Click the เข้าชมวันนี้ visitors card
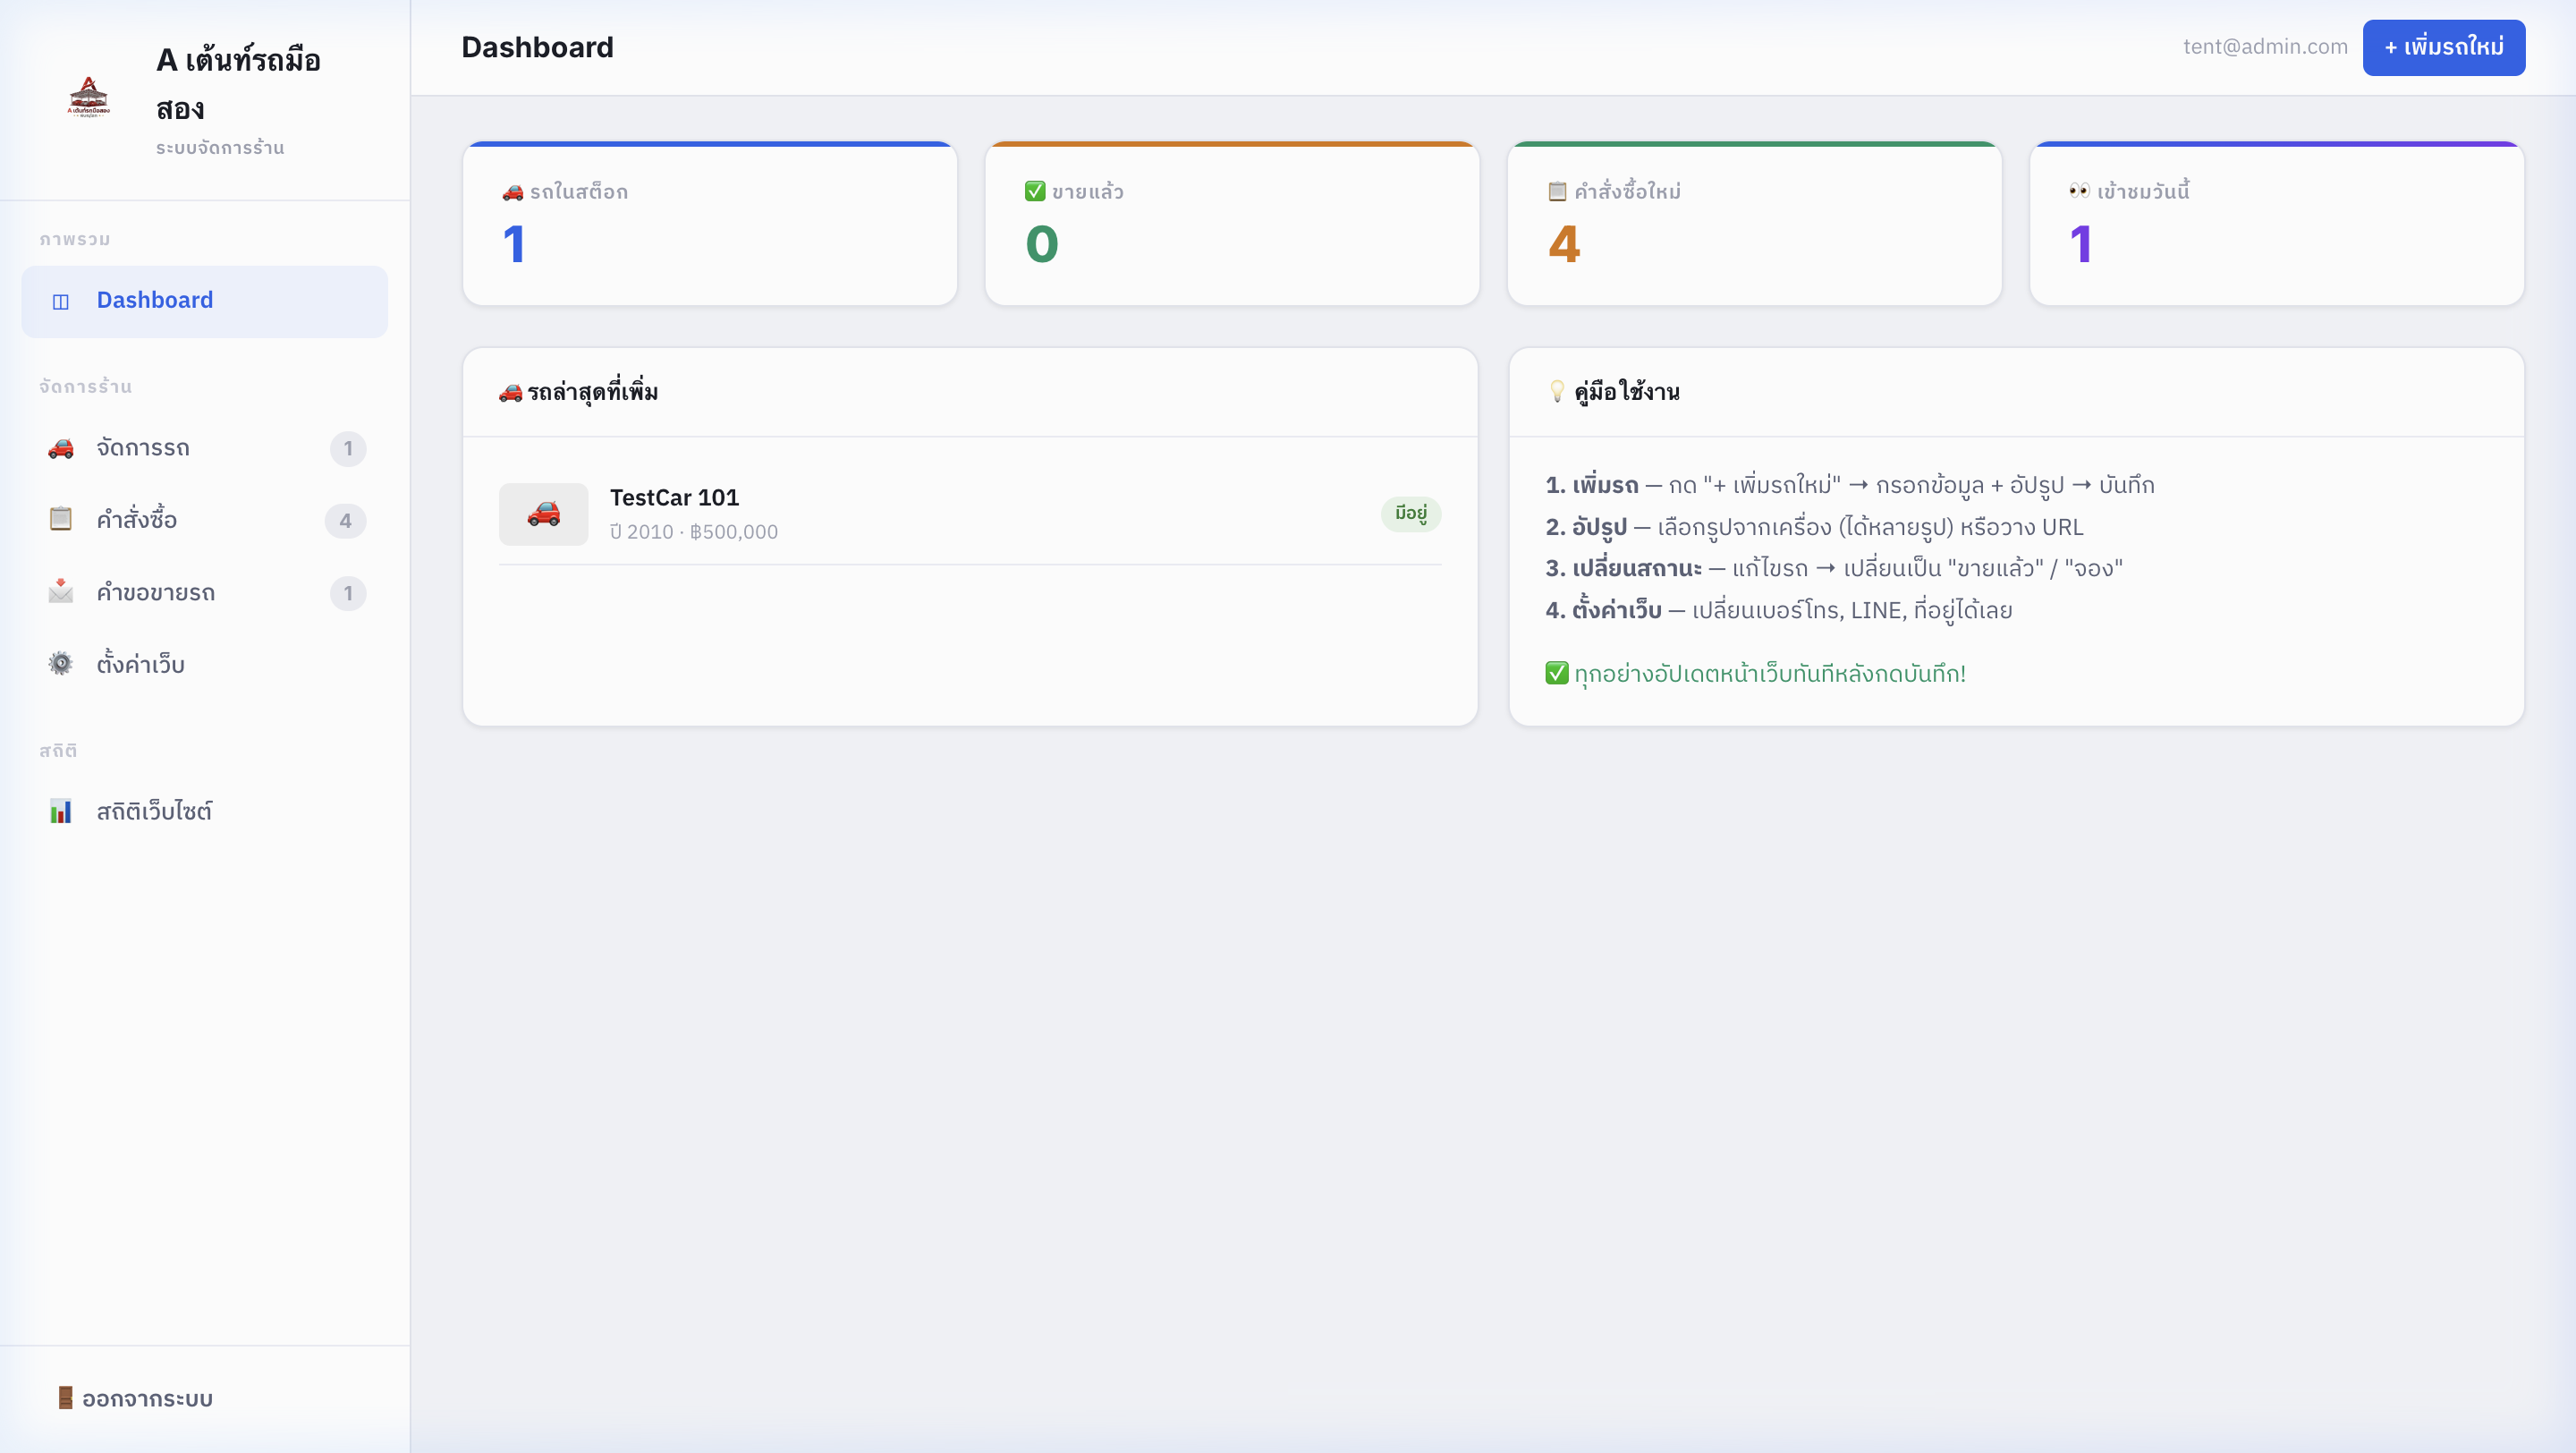Screen dimensions: 2576x1453 pos(2276,224)
